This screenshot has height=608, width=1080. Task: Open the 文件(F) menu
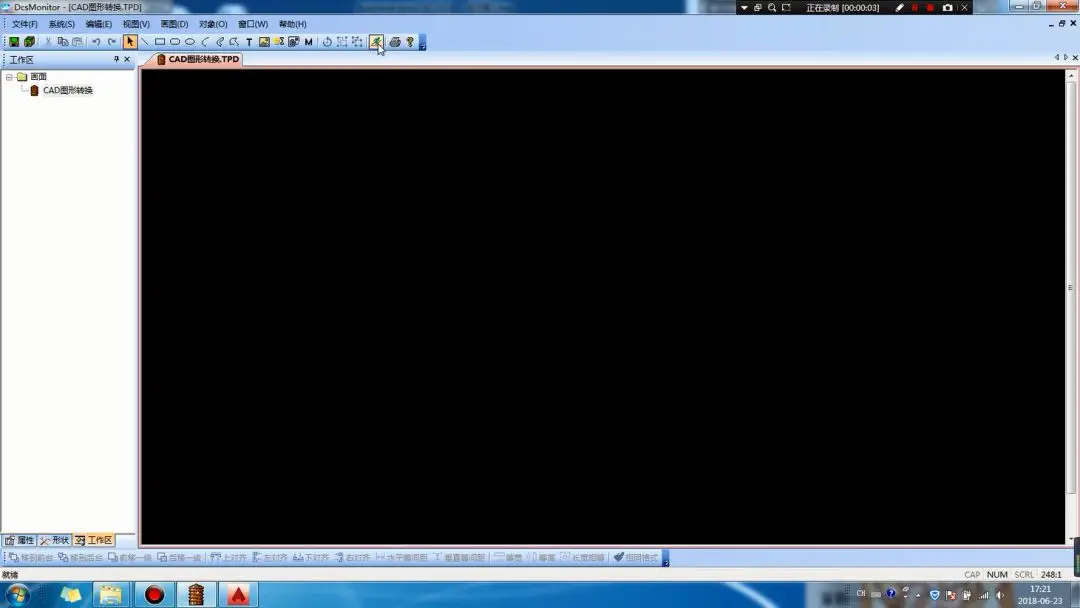24,24
